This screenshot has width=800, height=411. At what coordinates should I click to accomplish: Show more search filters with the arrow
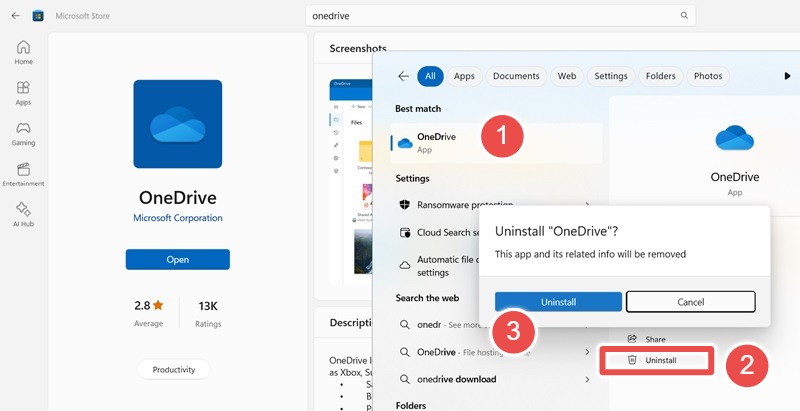(x=787, y=76)
